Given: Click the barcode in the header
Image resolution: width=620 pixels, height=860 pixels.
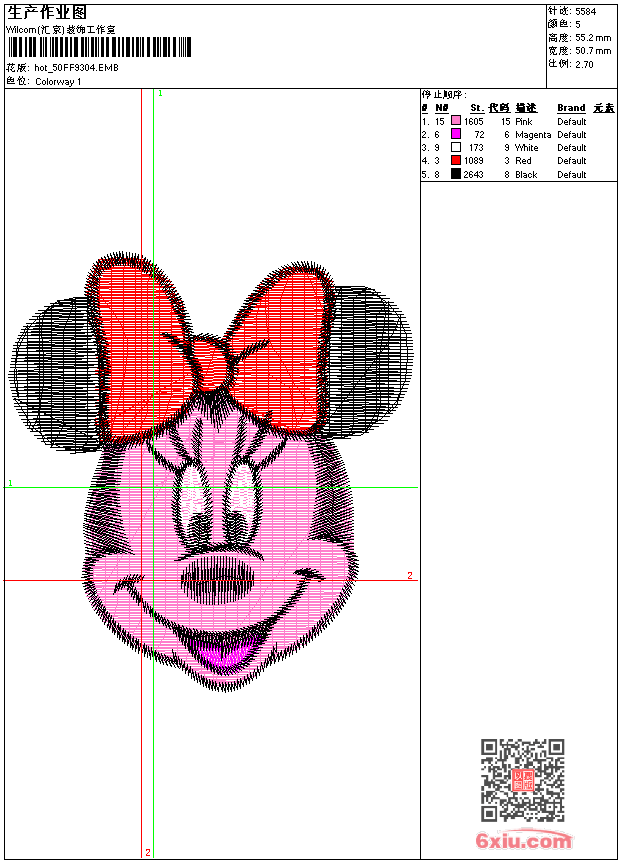Looking at the screenshot, I should (99, 47).
